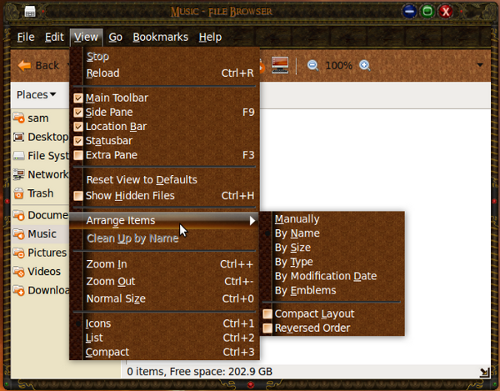Arrange items Manually
The height and width of the screenshot is (391, 500).
coord(332,219)
